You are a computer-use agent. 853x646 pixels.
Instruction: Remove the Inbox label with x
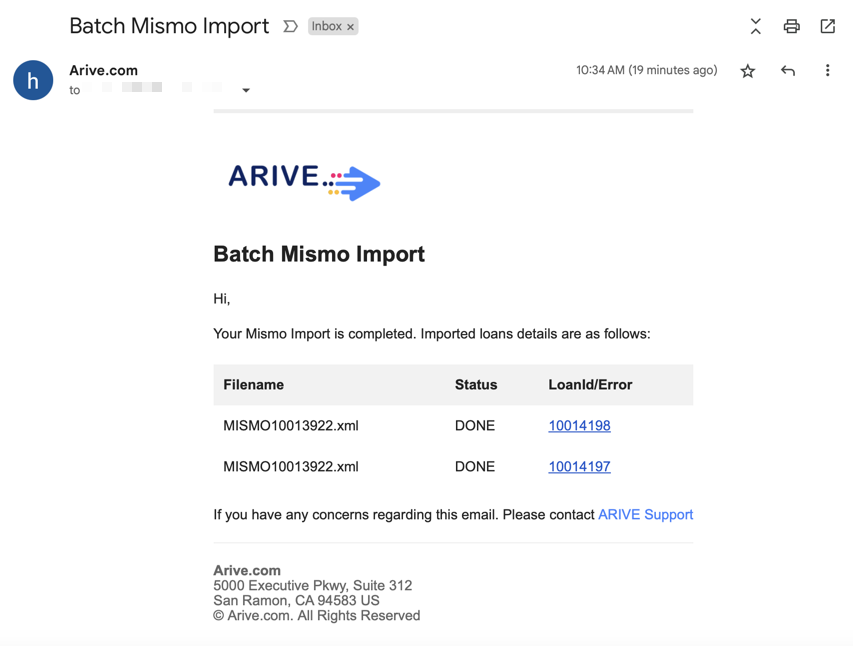350,27
